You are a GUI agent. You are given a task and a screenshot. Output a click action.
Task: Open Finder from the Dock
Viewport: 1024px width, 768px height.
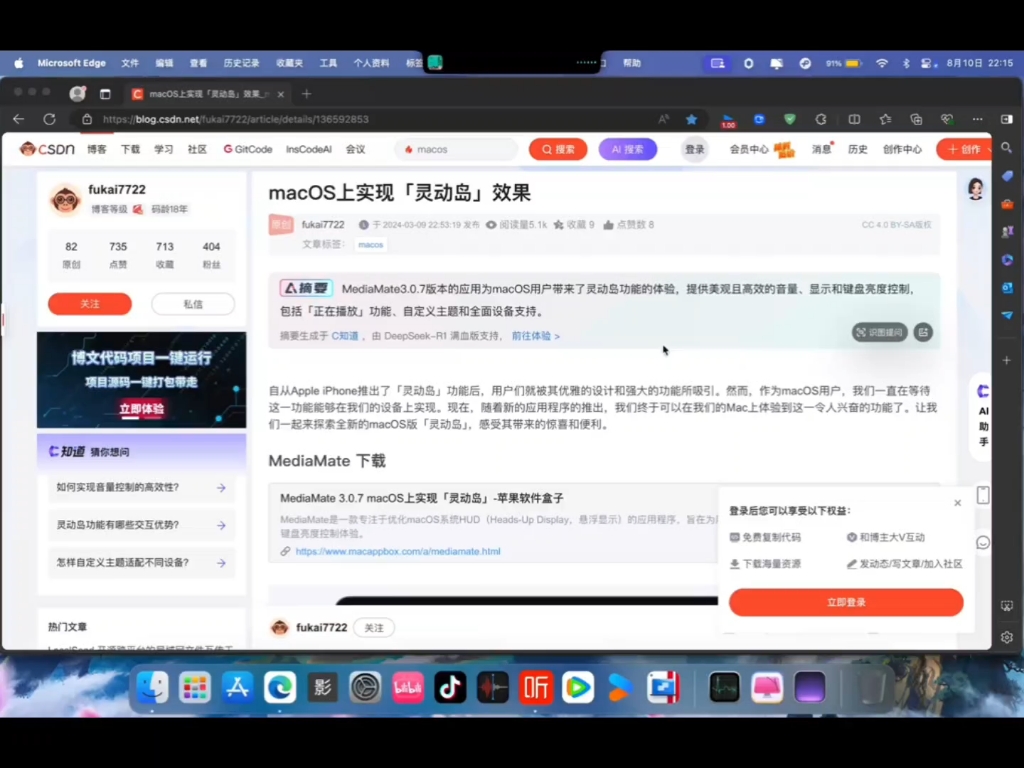(152, 687)
